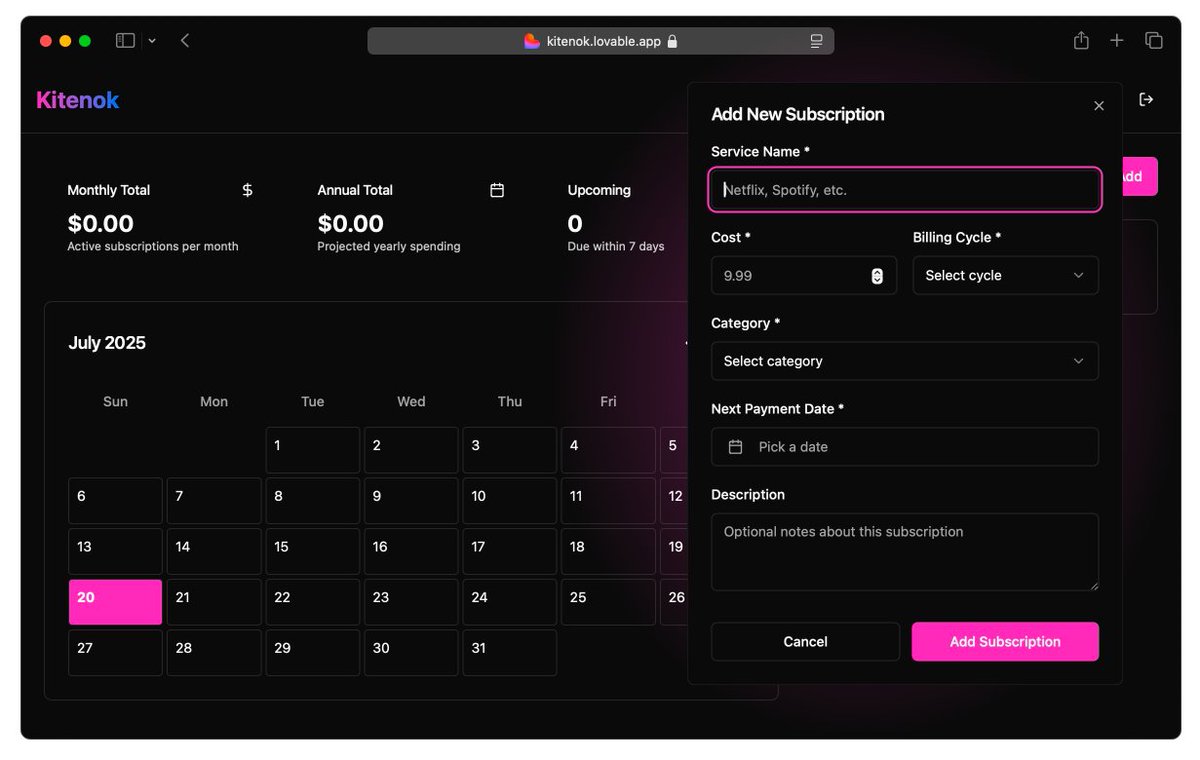Select July 28 in the calendar
Viewport: 1200px width, 760px height.
(x=214, y=652)
